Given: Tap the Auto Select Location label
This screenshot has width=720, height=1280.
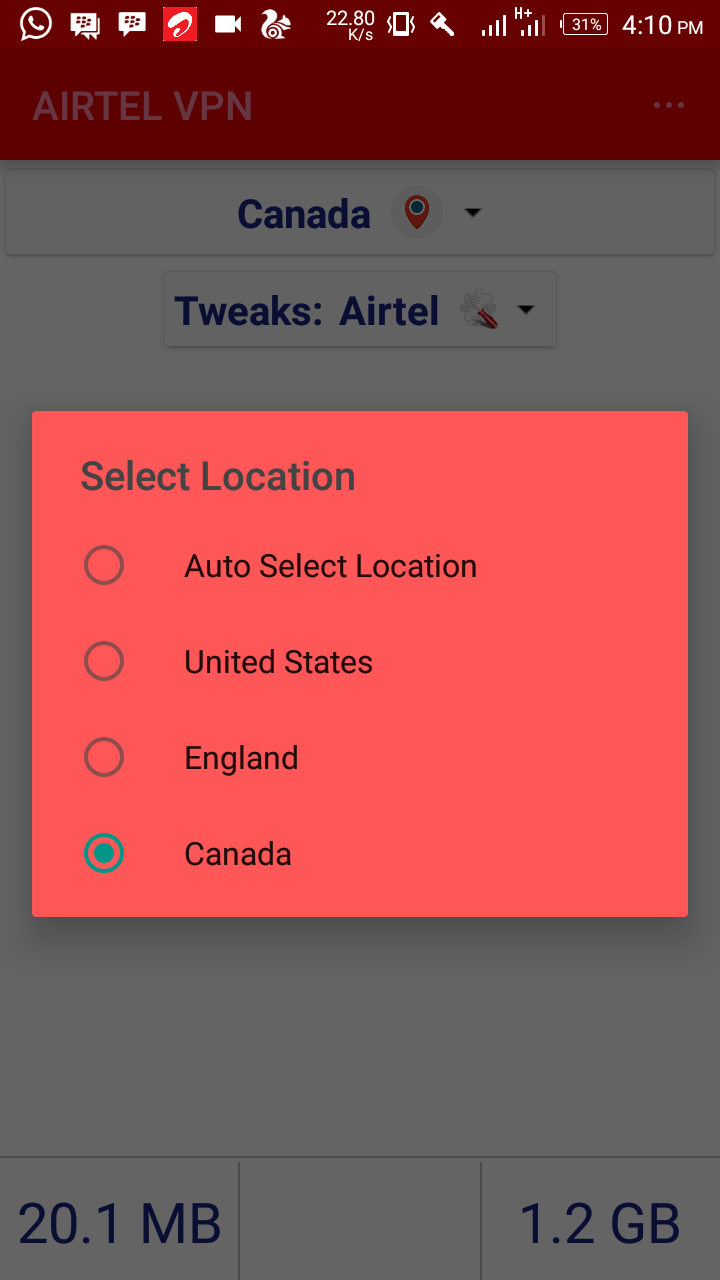Looking at the screenshot, I should (330, 566).
